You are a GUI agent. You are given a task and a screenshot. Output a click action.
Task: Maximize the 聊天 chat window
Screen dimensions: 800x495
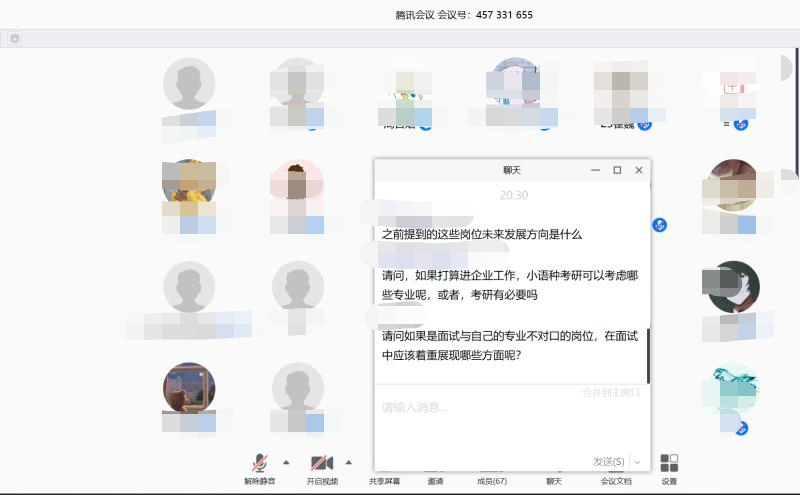pos(617,170)
